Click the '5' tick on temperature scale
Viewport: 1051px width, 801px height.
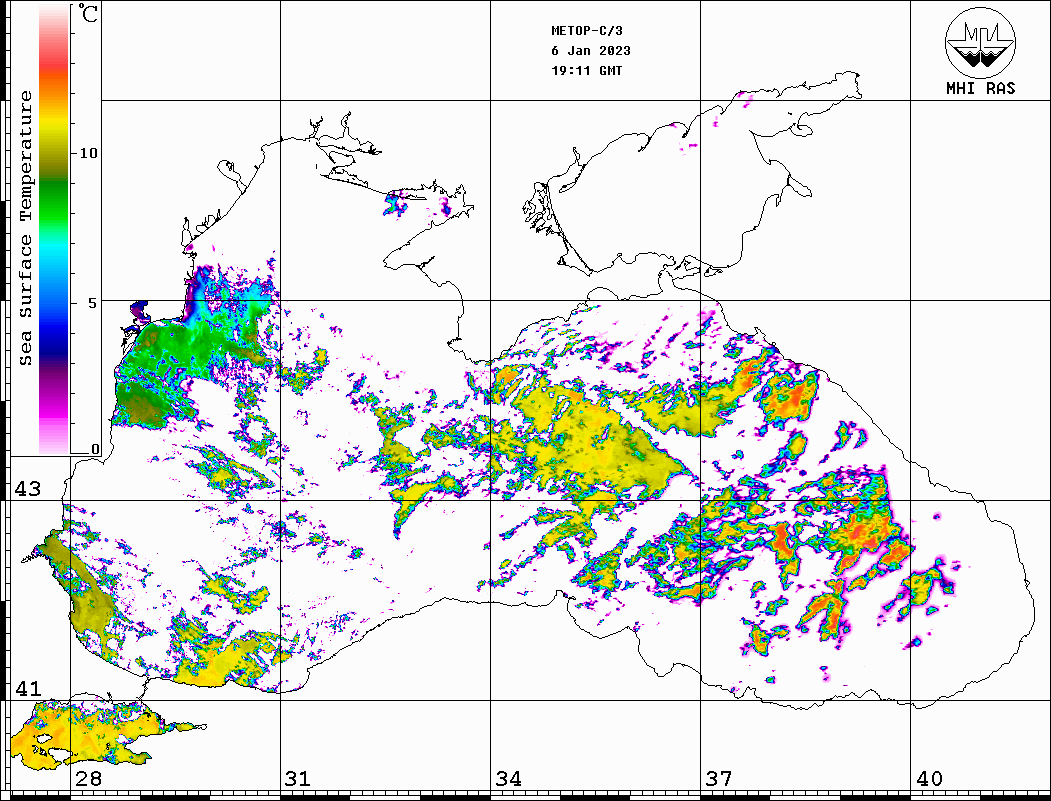[92, 303]
